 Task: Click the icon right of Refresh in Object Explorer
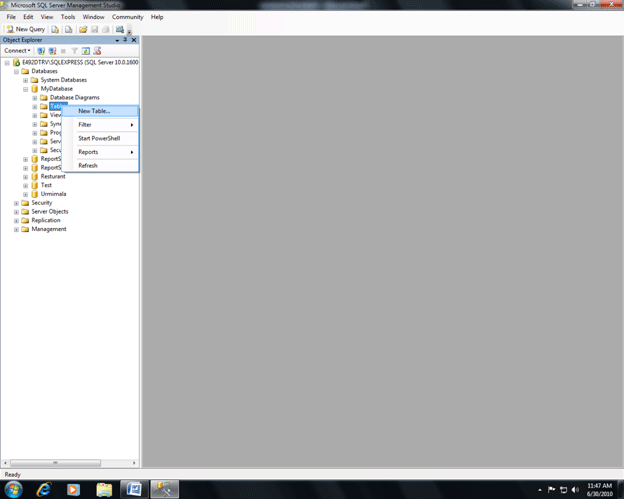pyautogui.click(x=97, y=51)
